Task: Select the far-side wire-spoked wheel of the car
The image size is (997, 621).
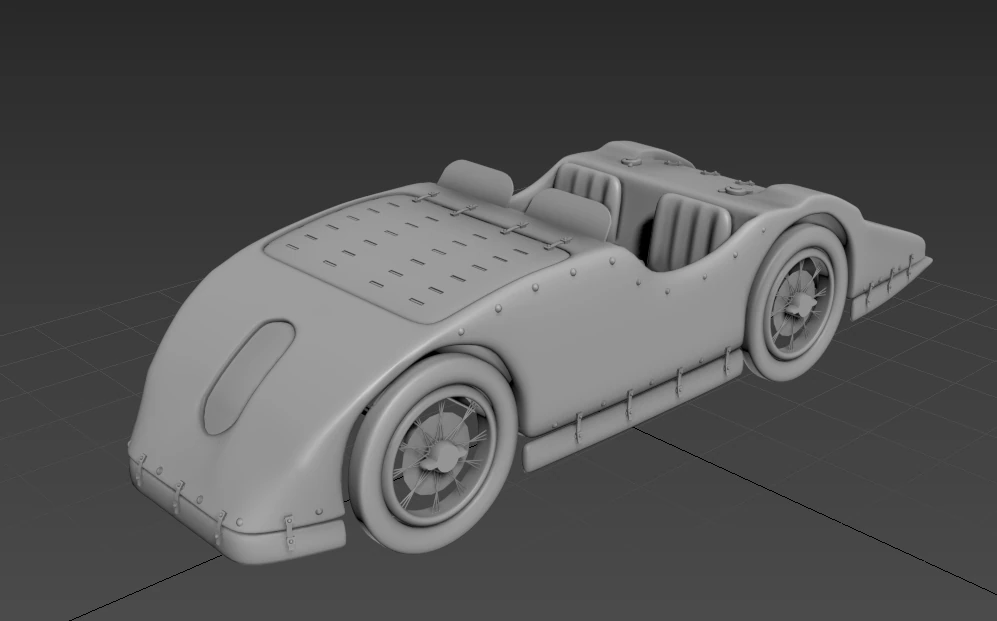Action: click(797, 303)
